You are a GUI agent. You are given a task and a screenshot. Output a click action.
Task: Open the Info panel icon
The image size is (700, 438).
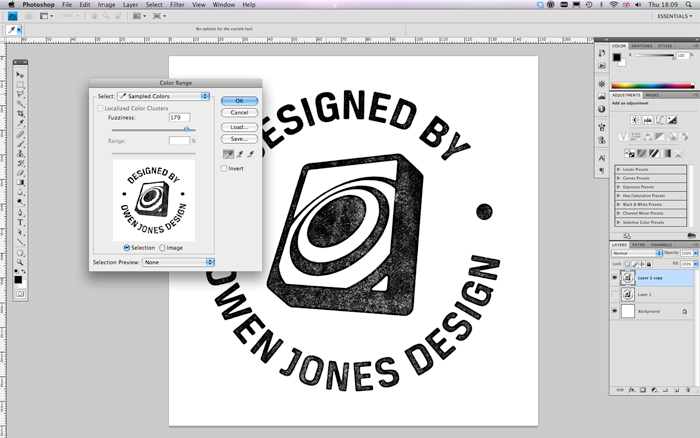(602, 109)
